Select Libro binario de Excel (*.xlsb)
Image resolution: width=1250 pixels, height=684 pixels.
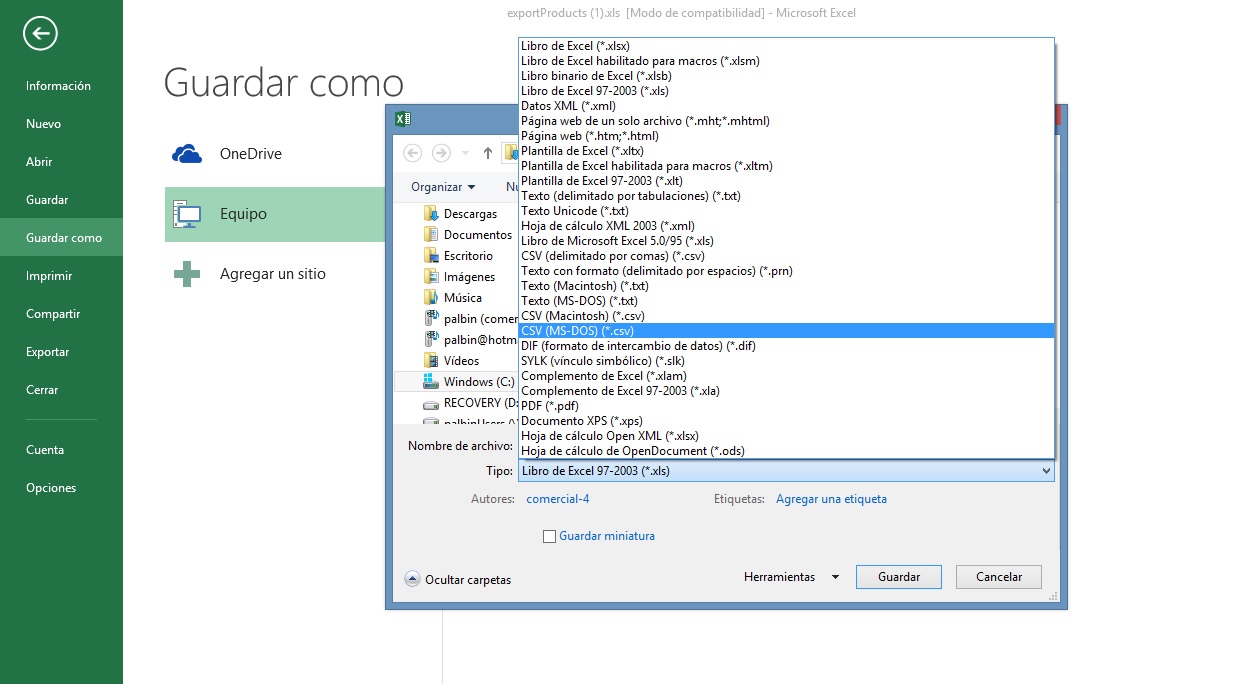click(786, 75)
